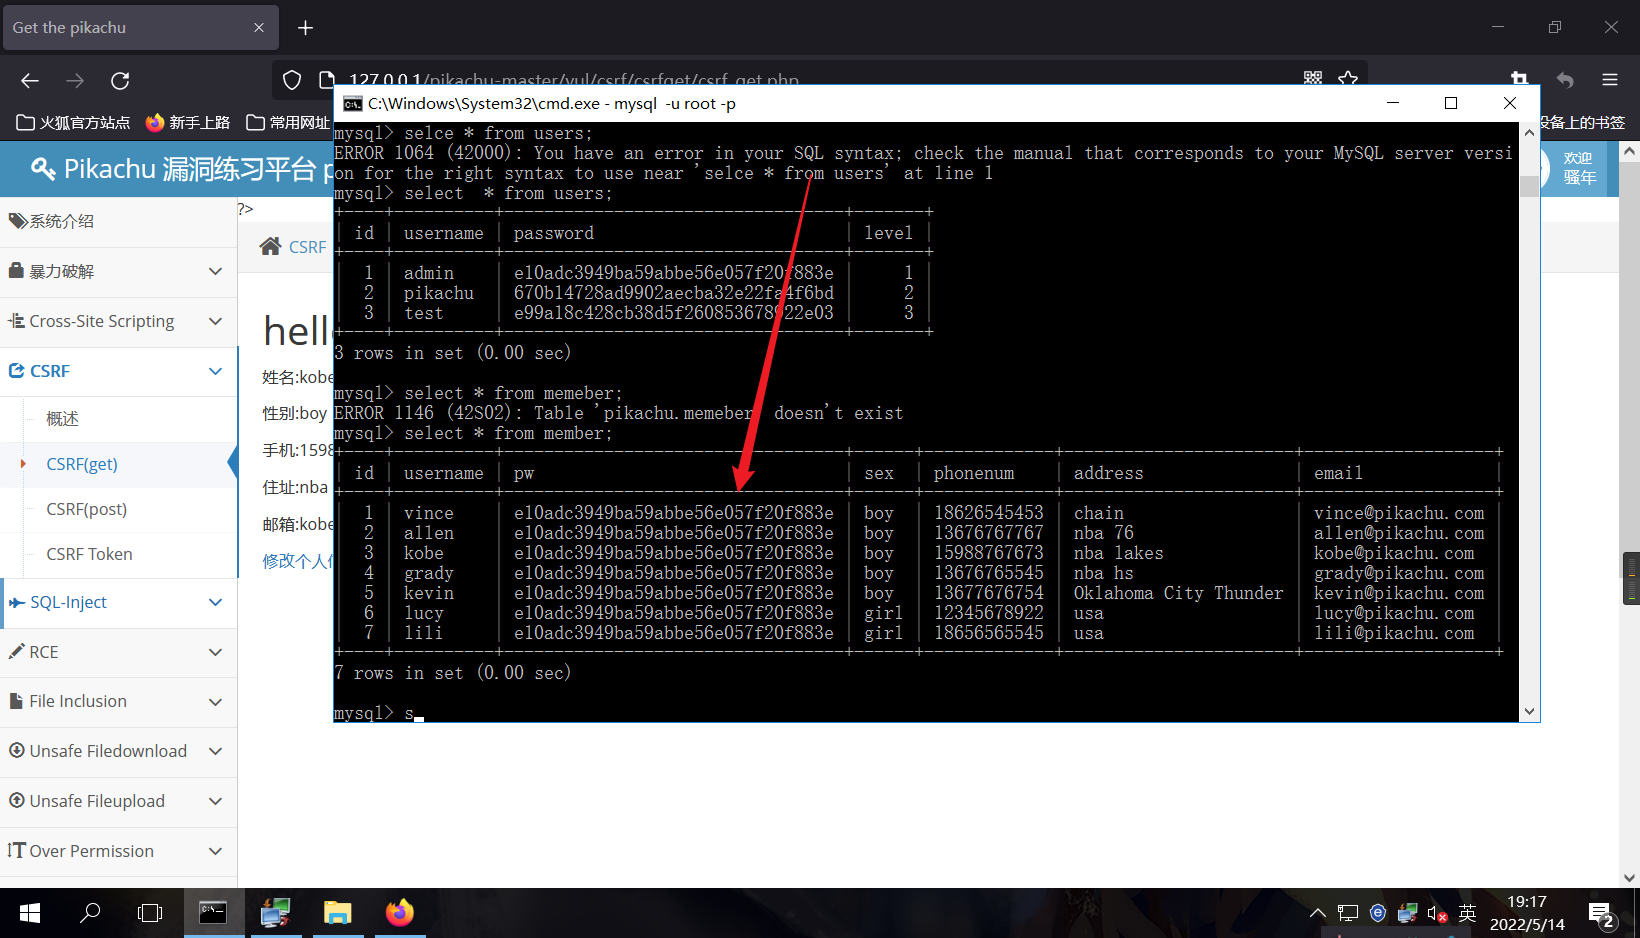This screenshot has height=938, width=1640.
Task: Open the Firefox hamburger menu
Action: point(1609,80)
